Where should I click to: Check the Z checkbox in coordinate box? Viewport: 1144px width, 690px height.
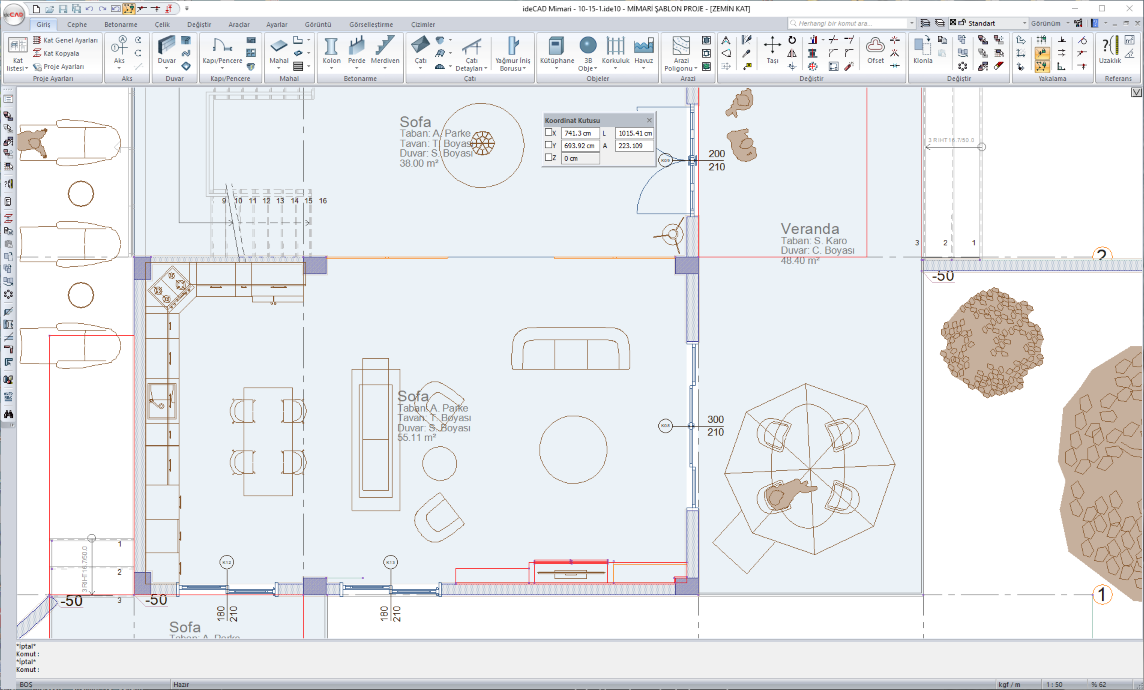click(549, 158)
